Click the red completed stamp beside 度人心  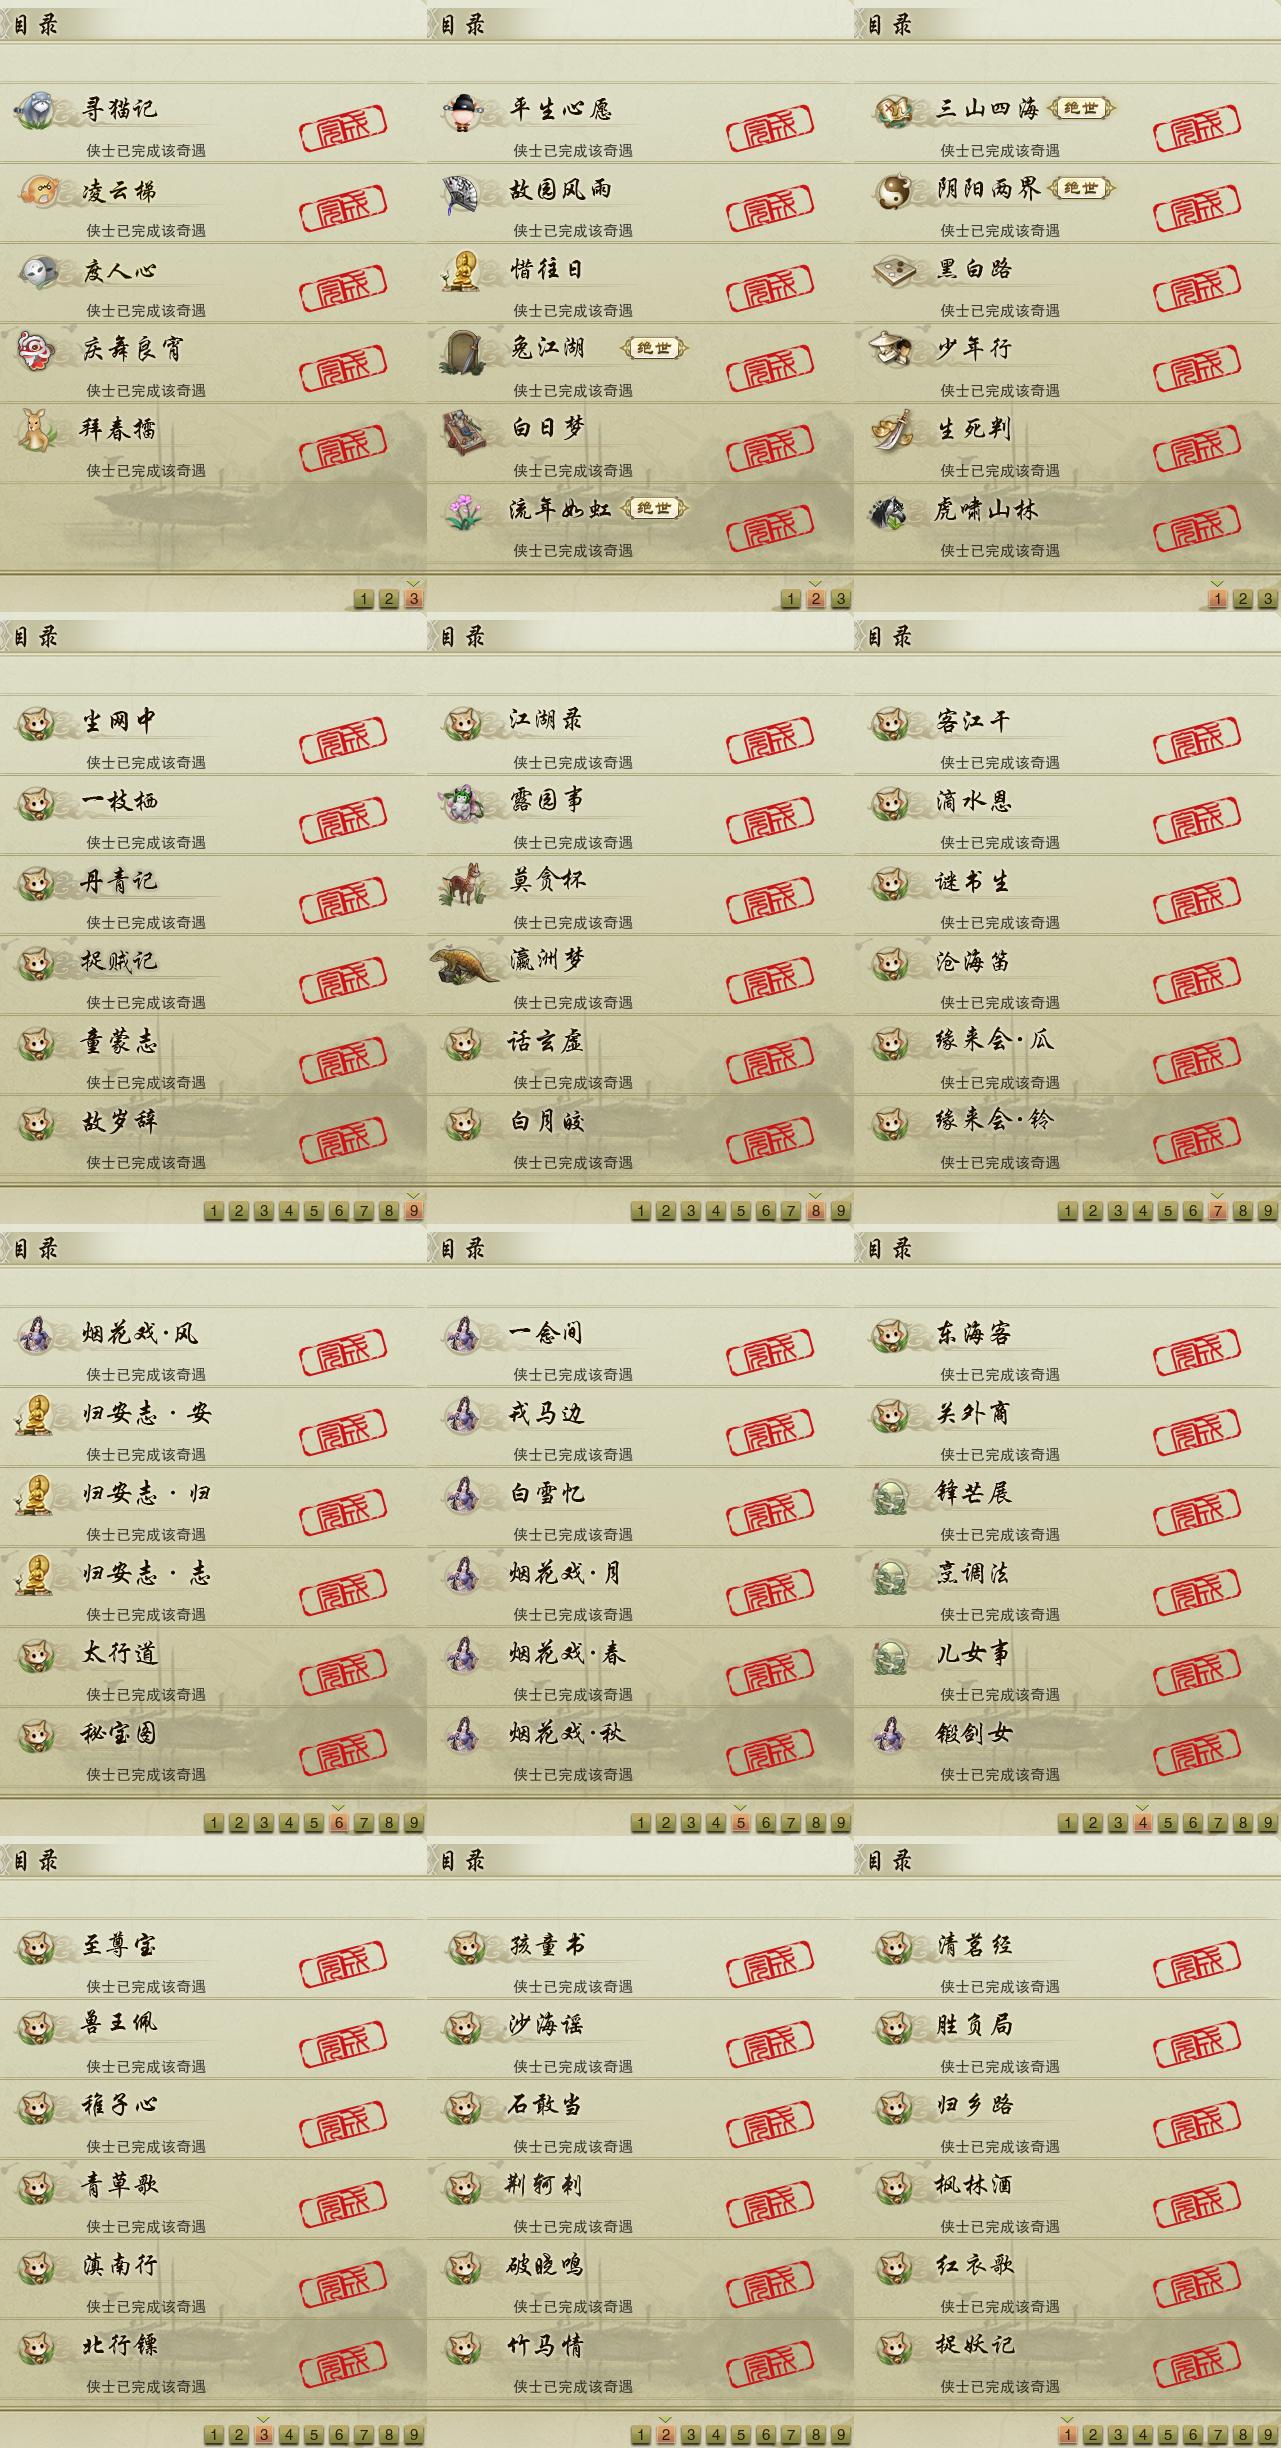pyautogui.click(x=343, y=286)
